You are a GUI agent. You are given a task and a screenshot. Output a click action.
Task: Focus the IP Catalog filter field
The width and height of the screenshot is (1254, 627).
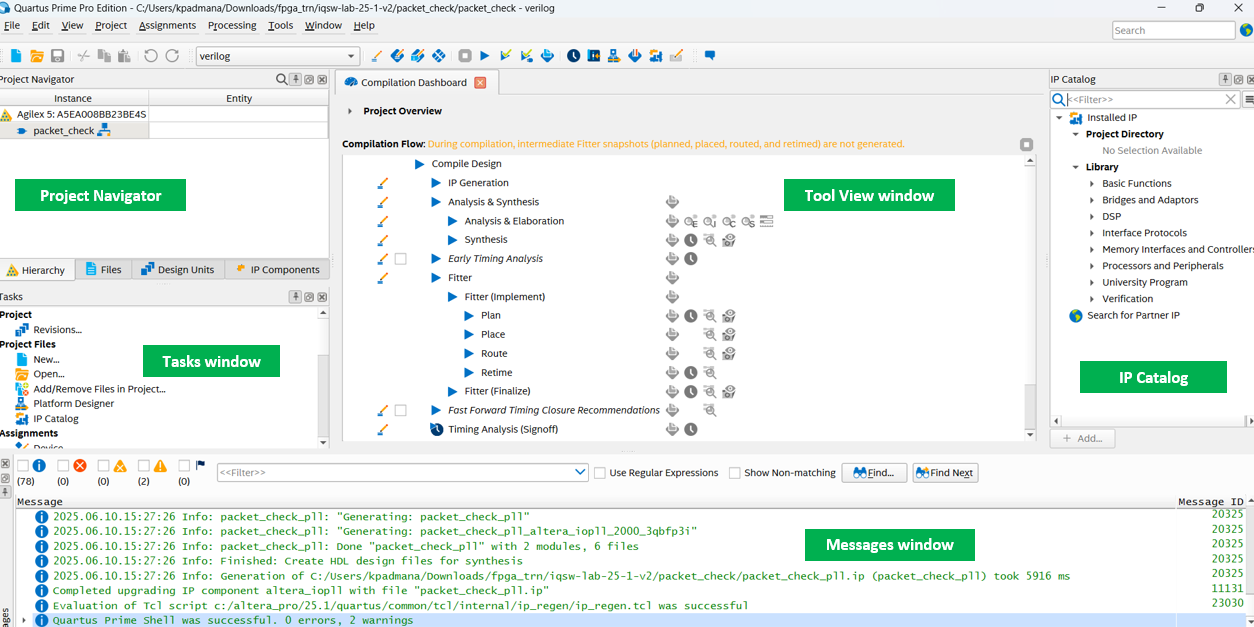click(x=1146, y=100)
